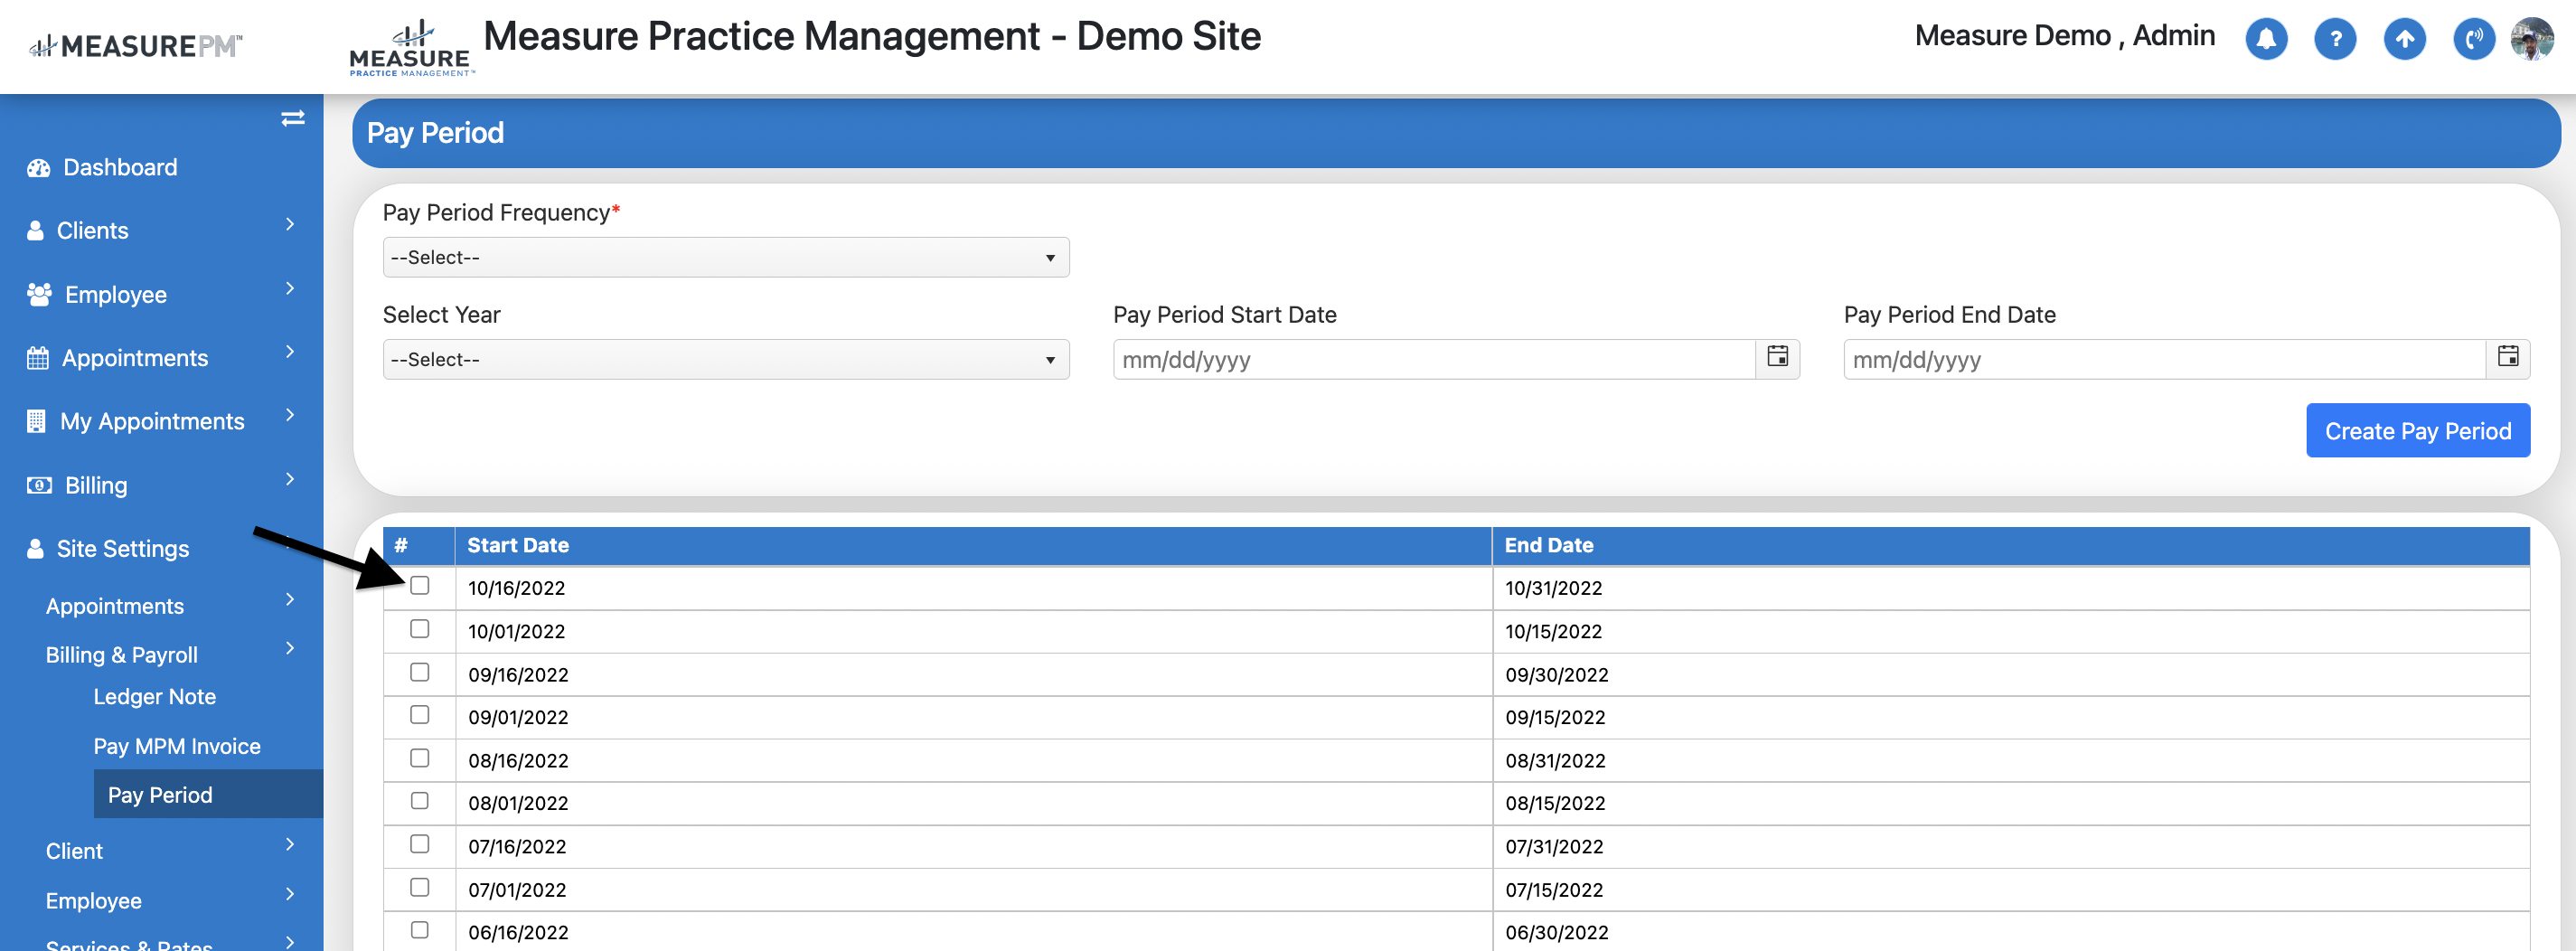
Task: Expand the Site Settings Appointments submenu chevron
Action: click(290, 599)
